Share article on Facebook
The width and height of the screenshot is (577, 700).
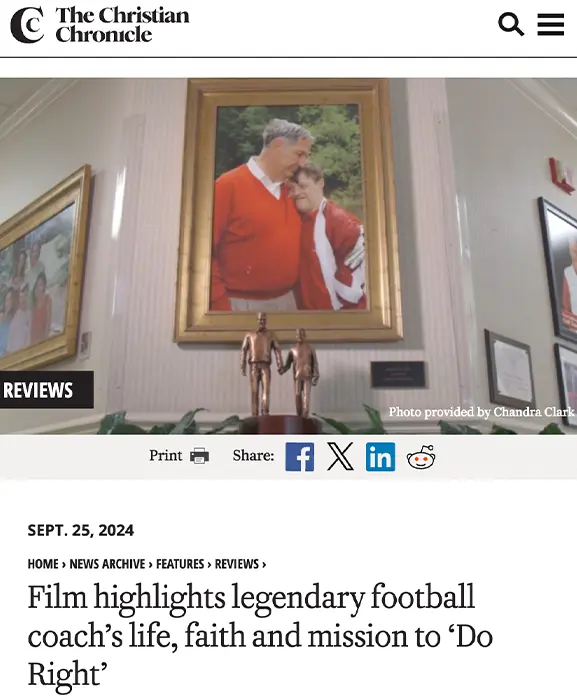[300, 457]
